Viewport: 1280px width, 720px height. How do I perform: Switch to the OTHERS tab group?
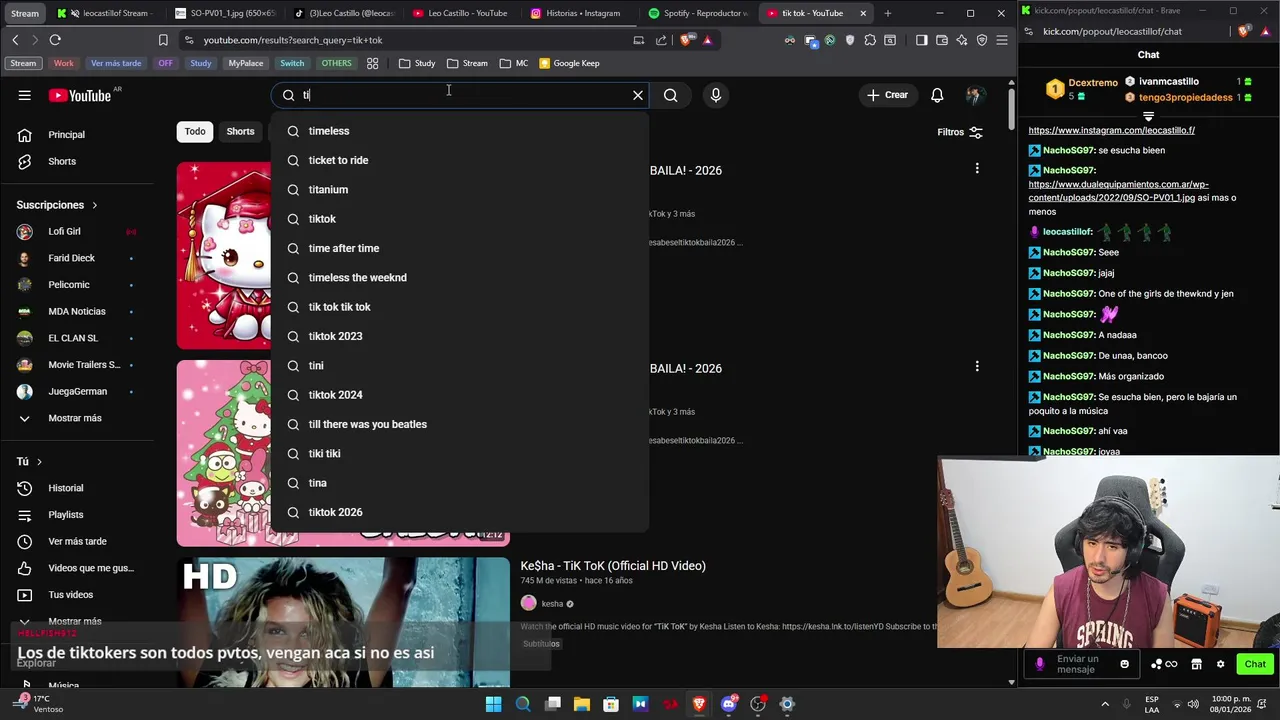[336, 63]
